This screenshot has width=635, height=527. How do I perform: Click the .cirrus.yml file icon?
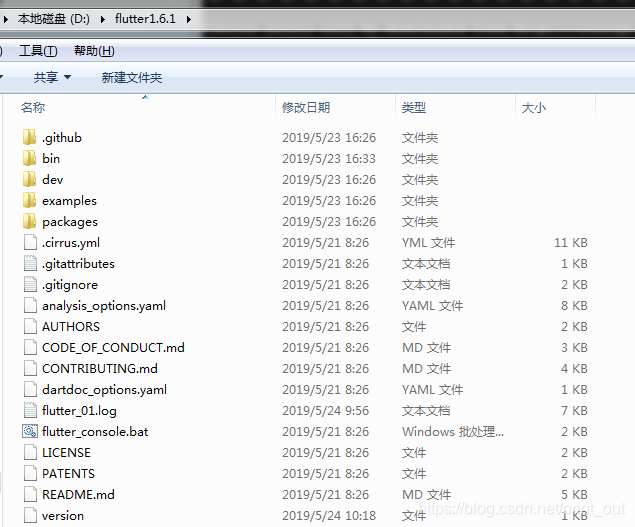(30, 243)
